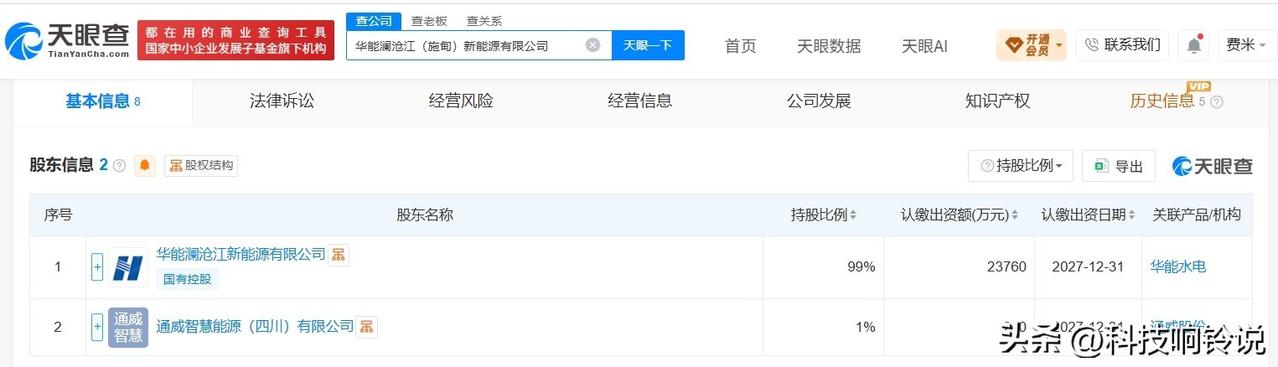Viewport: 1278px width, 367px height.
Task: Click 华能澜沧江 company logo thumbnail
Action: click(128, 267)
